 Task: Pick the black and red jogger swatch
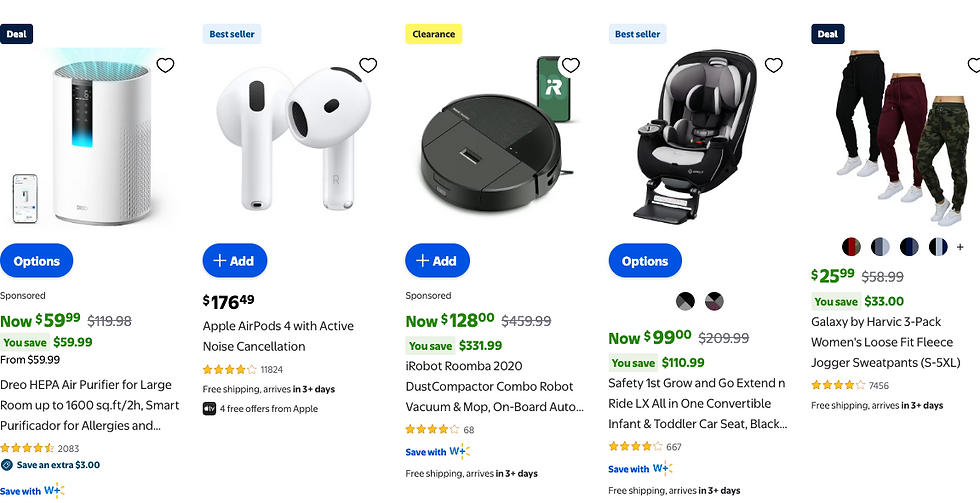pos(851,247)
